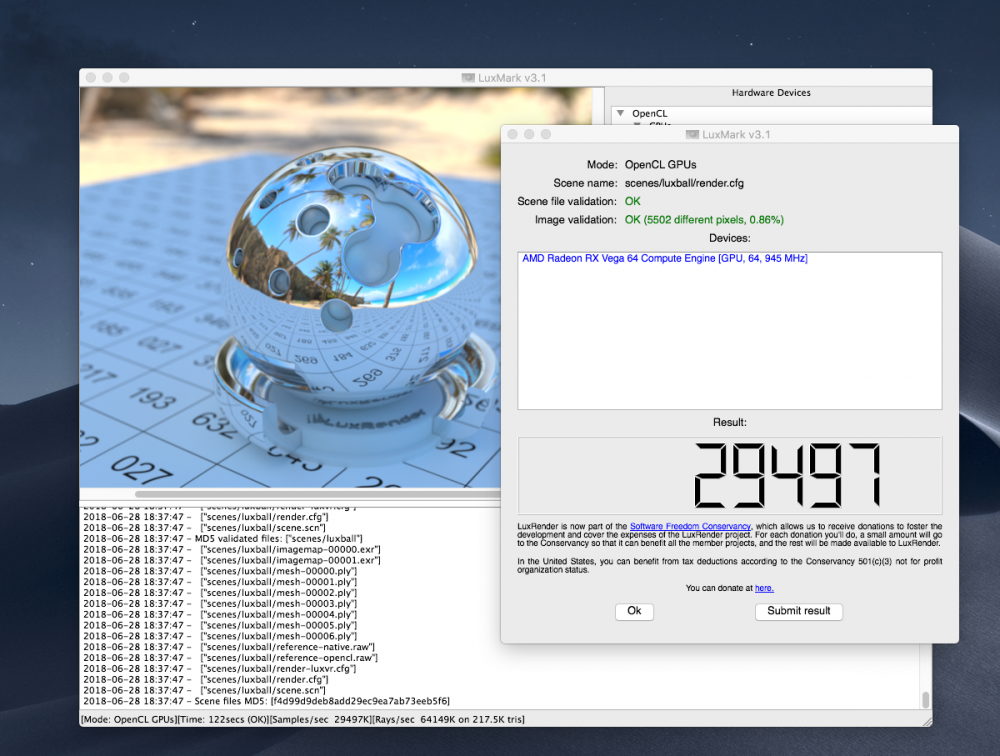Click the Image validation OK text
This screenshot has height=756, width=1000.
point(704,219)
